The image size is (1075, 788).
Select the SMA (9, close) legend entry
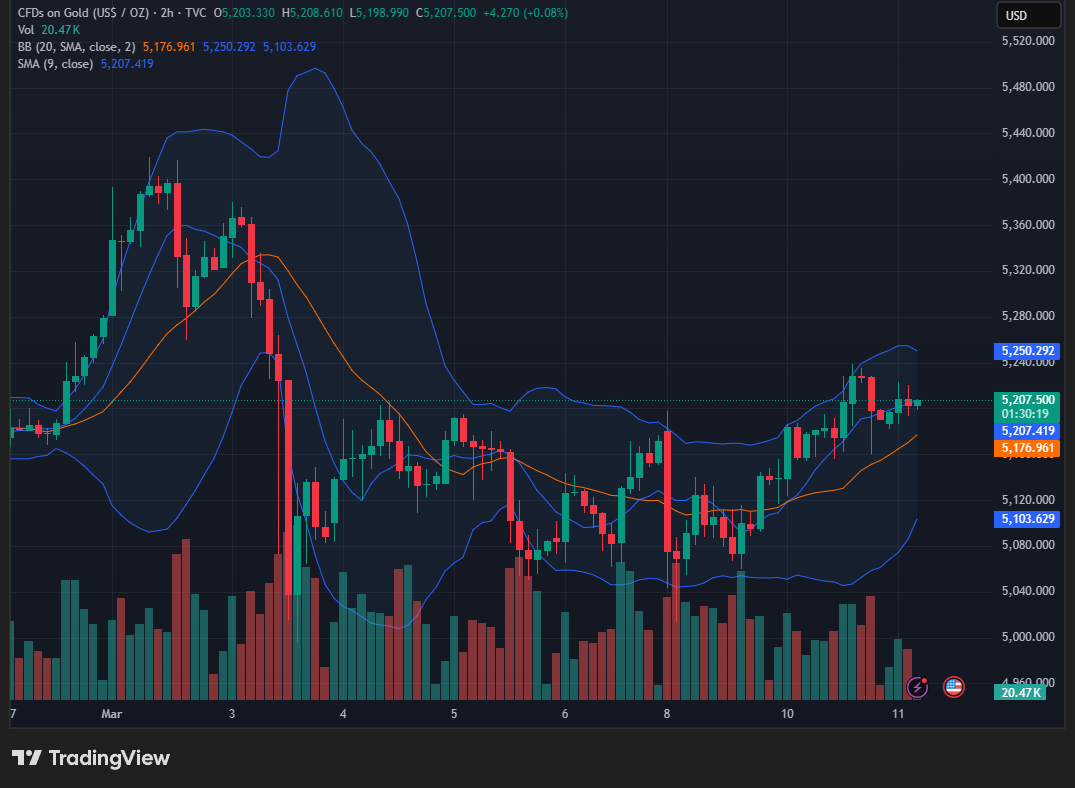tap(55, 64)
